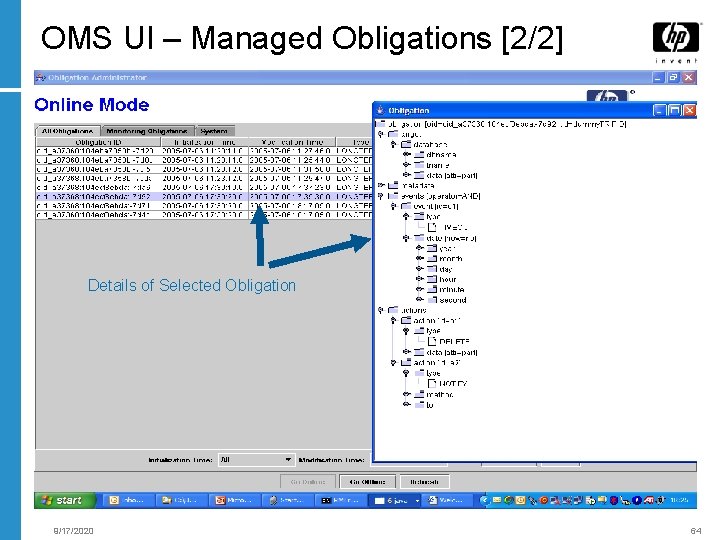Screen dimensions: 720x540
Task: Click the target folder icon
Action: coord(393,134)
